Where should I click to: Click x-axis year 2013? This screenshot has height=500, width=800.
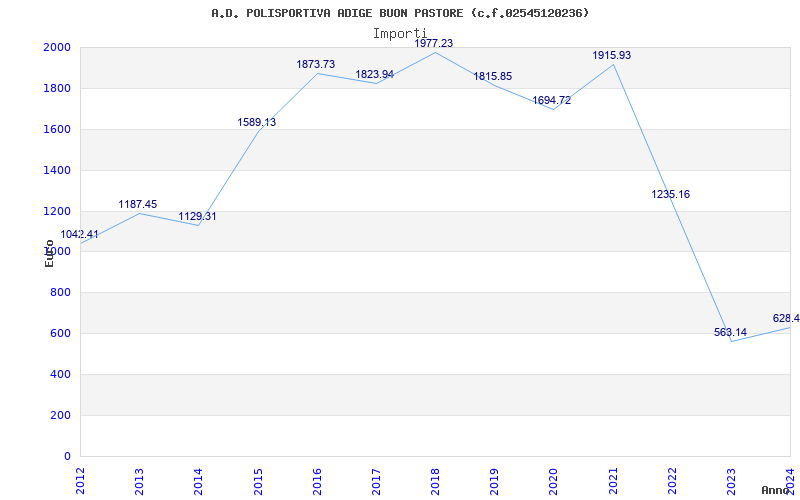pyautogui.click(x=140, y=481)
